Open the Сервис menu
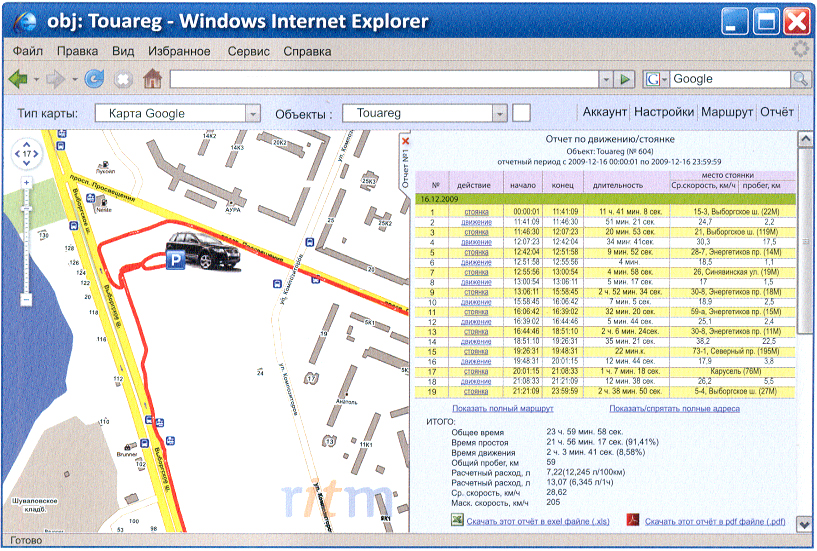Viewport: 817px width, 551px height. tap(248, 50)
